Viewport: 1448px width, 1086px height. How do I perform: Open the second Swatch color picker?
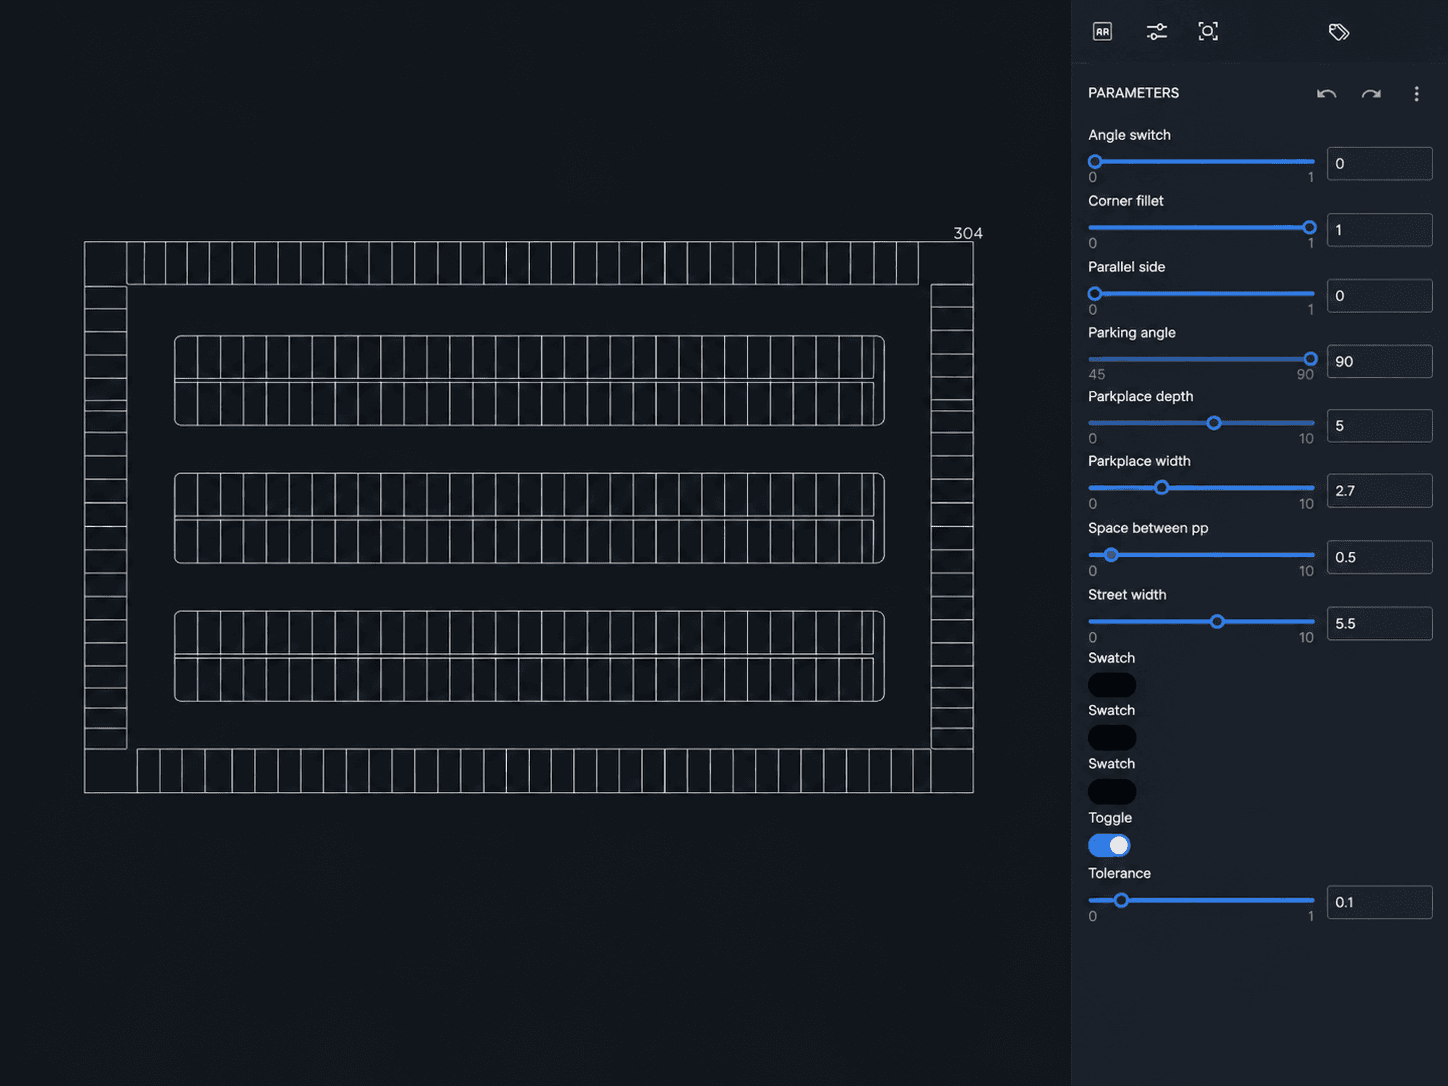1112,738
